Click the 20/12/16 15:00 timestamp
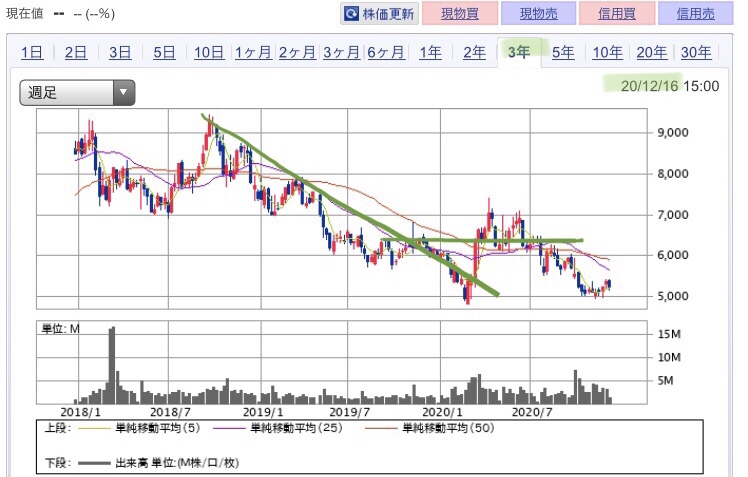The width and height of the screenshot is (748, 477). click(670, 86)
